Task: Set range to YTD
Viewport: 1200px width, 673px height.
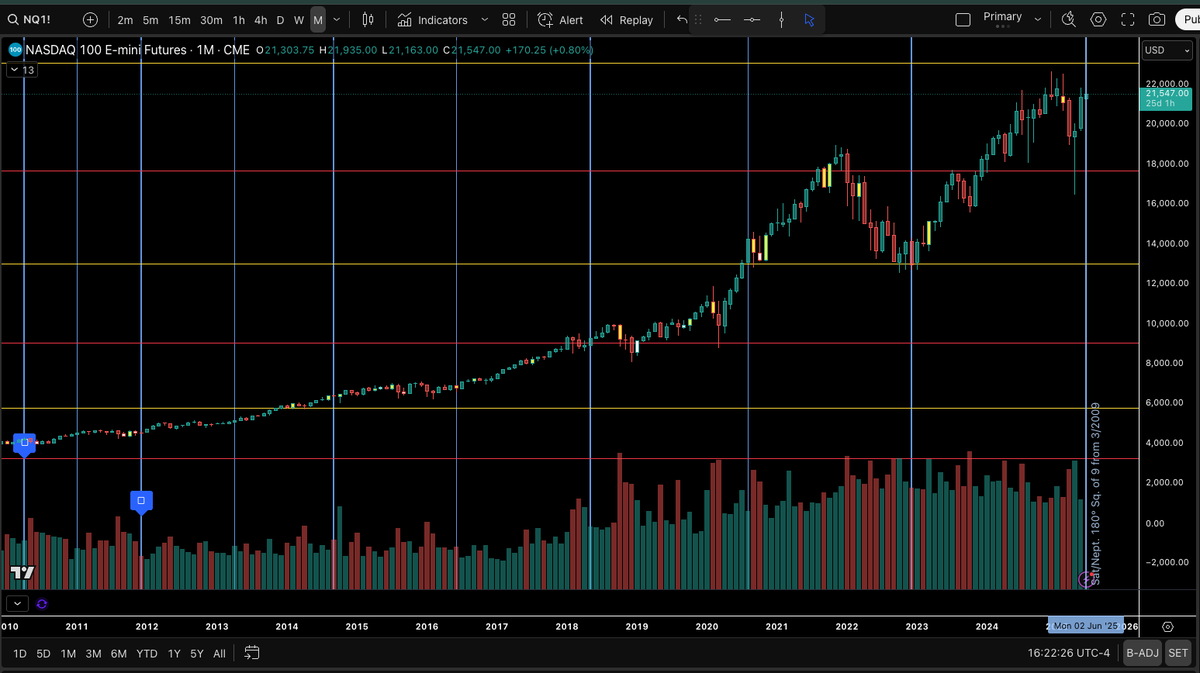Action: click(x=146, y=653)
